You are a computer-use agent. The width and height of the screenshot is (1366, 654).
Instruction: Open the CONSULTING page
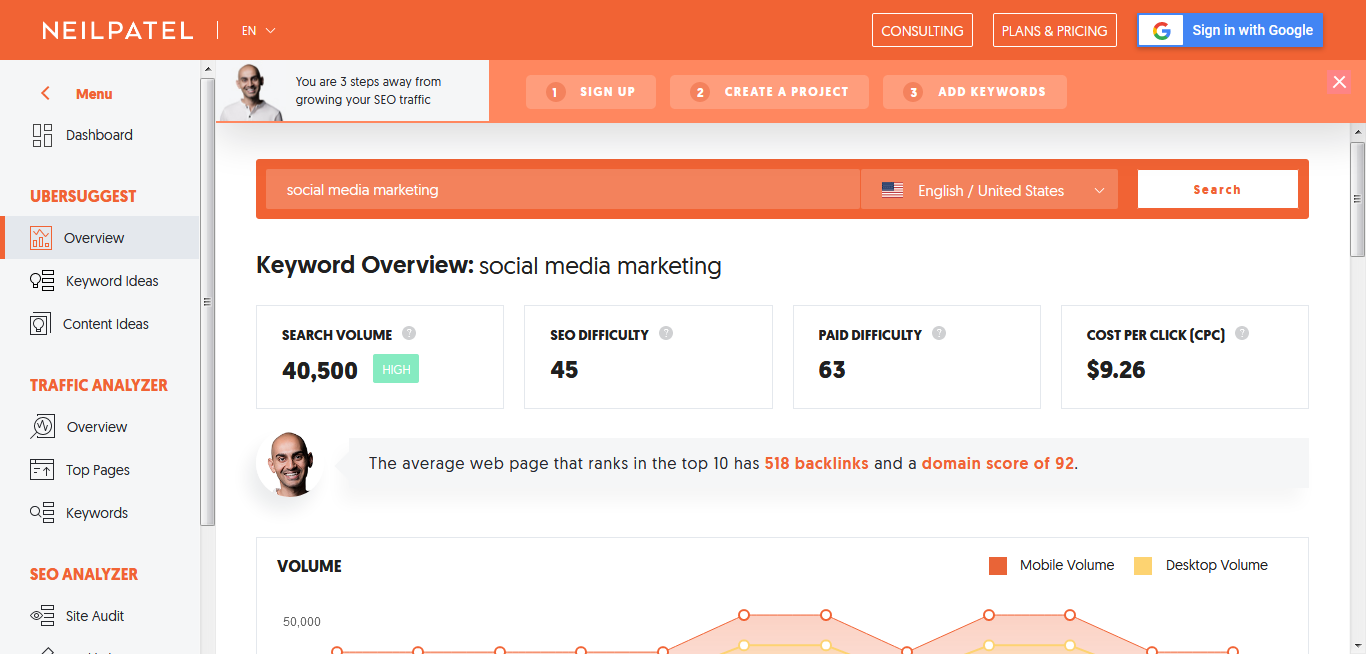click(x=922, y=30)
